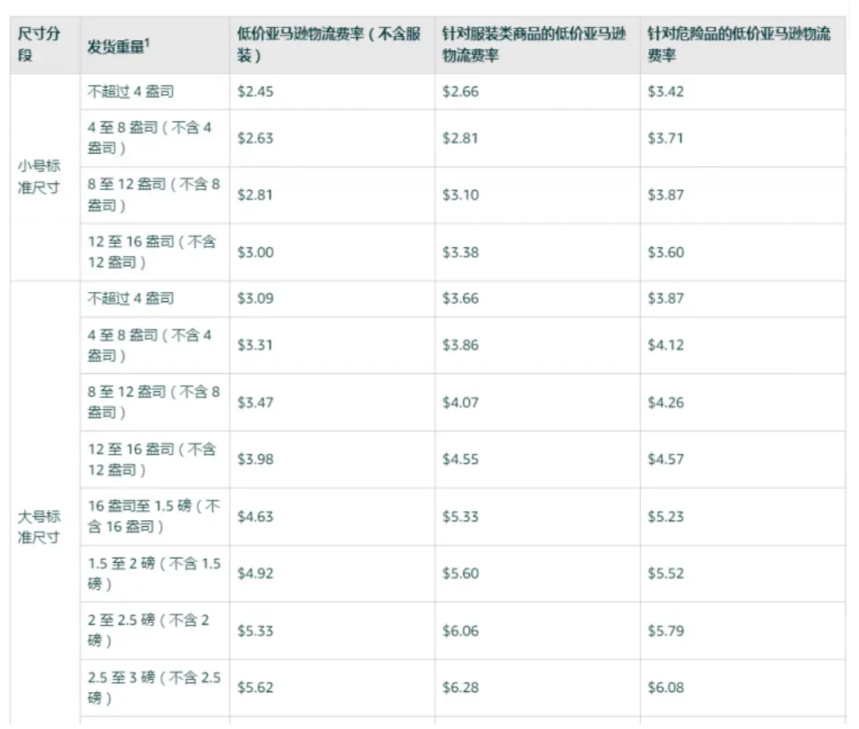Click the 小号标准尺寸 size tier cell
Image resolution: width=859 pixels, height=729 pixels.
click(x=39, y=177)
